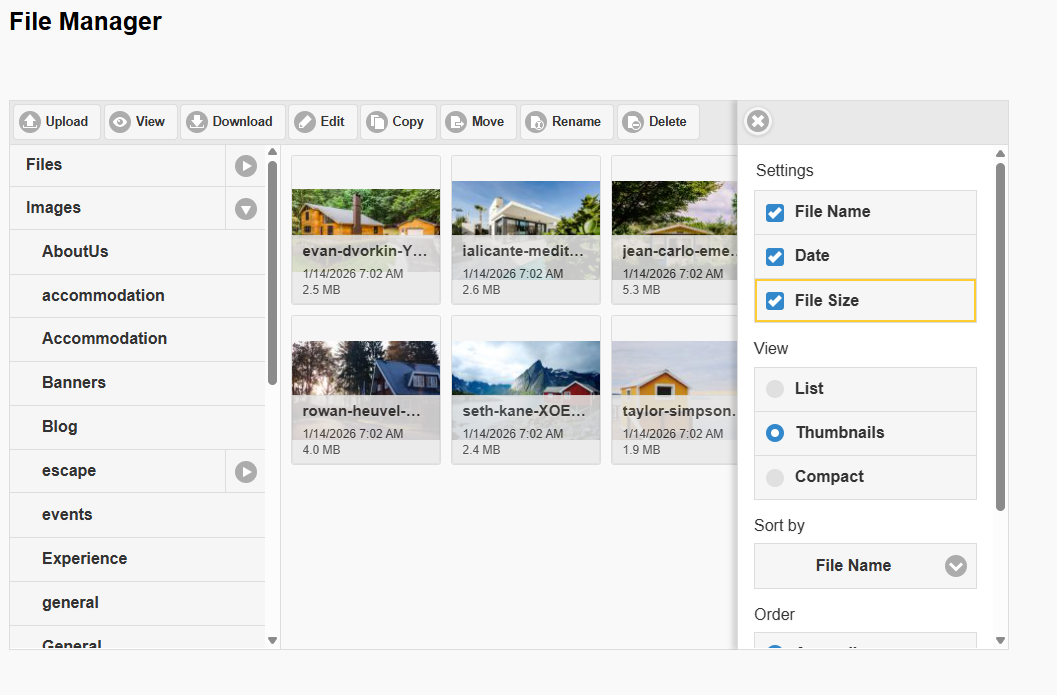
Task: Collapse the Images folder arrow
Action: [x=246, y=209]
